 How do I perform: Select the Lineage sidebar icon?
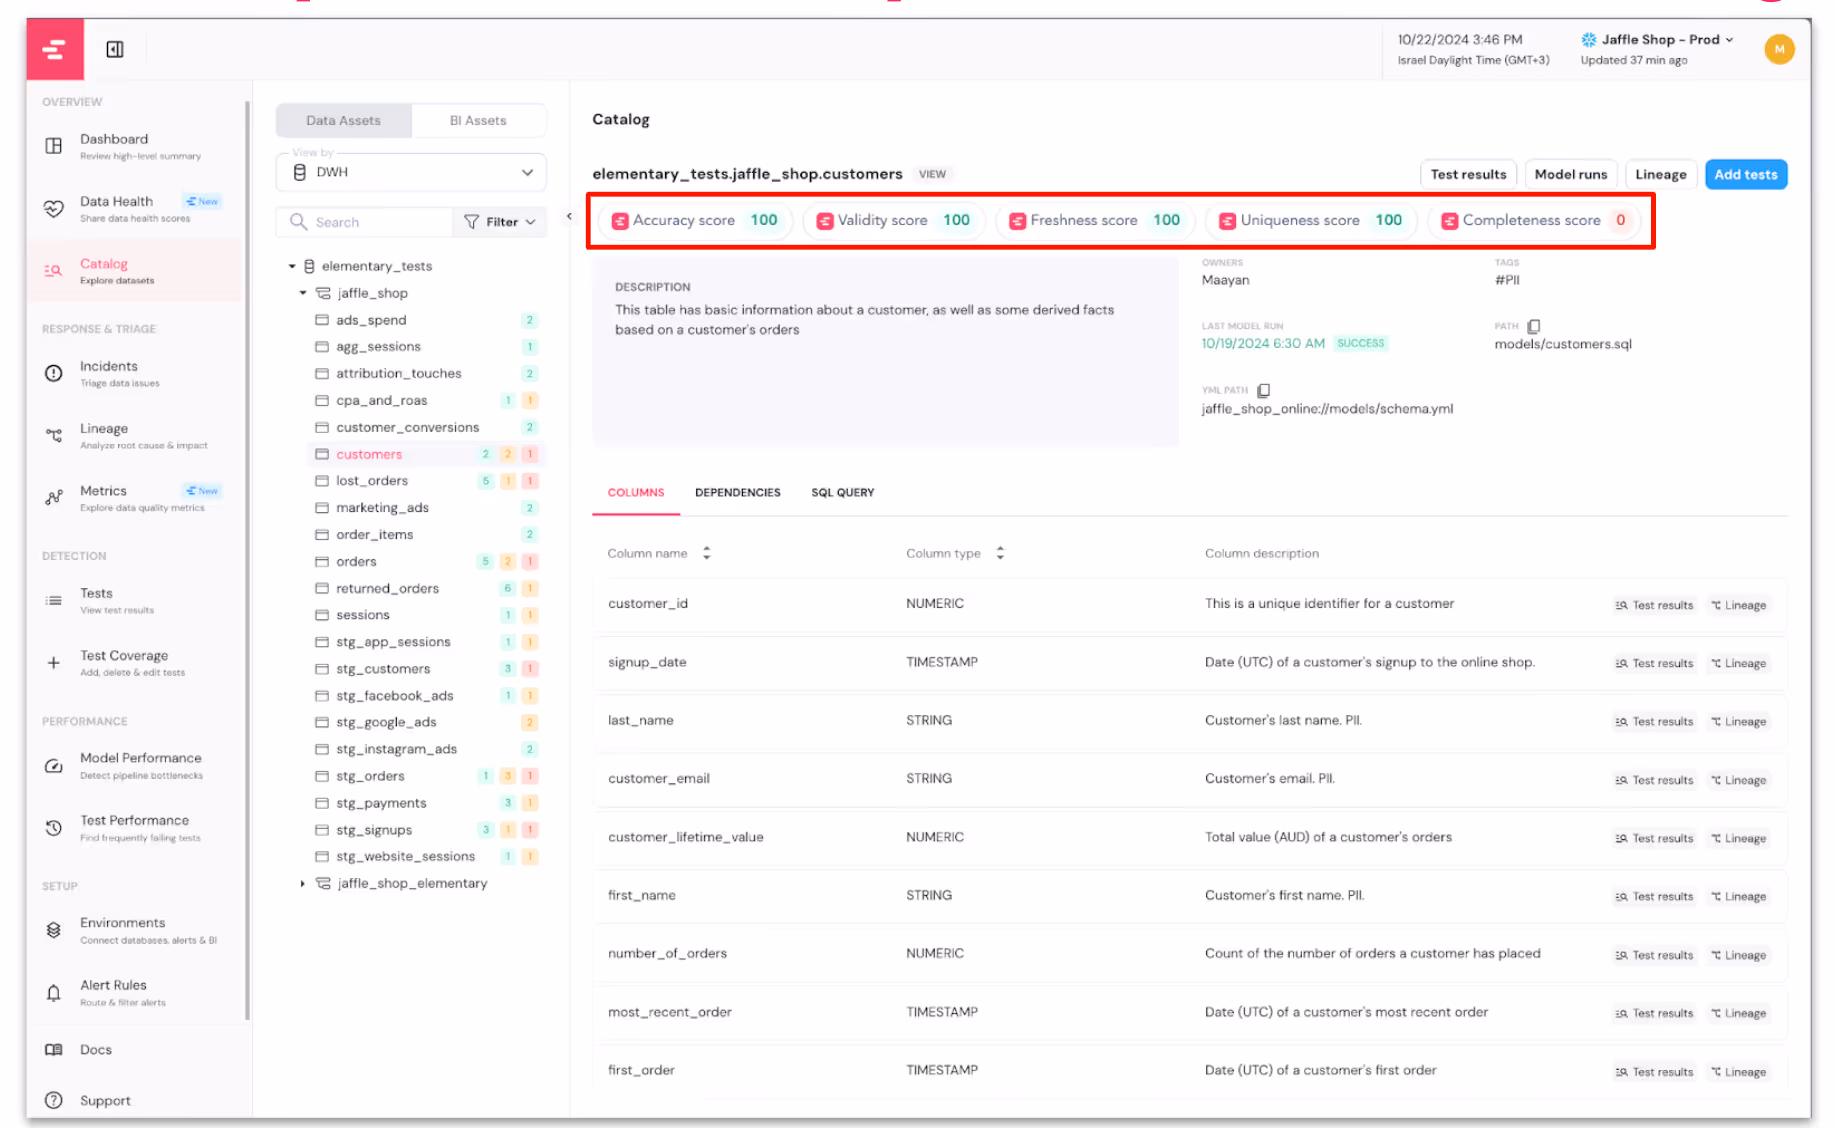click(x=55, y=435)
